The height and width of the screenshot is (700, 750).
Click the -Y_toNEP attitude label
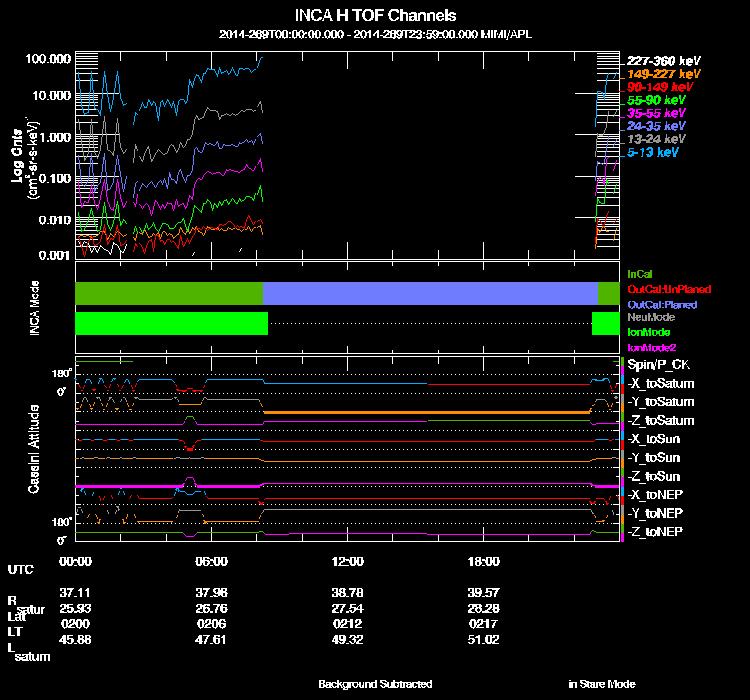tap(655, 513)
